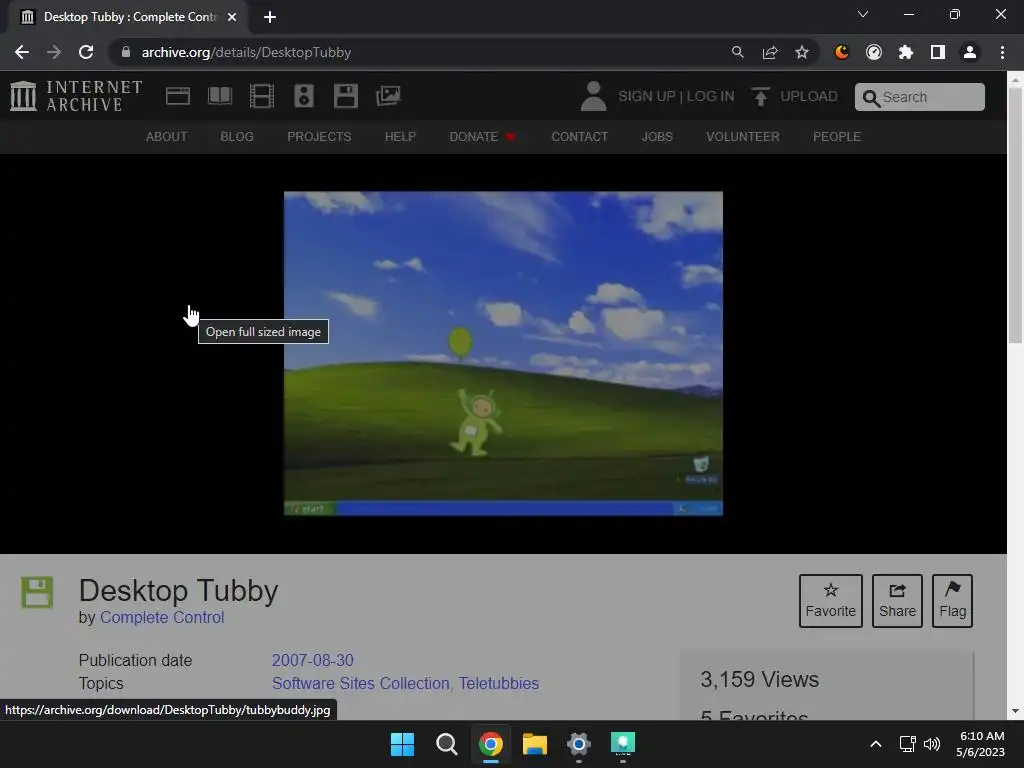
Task: Click the 2007-08-30 publication date link
Action: (313, 660)
